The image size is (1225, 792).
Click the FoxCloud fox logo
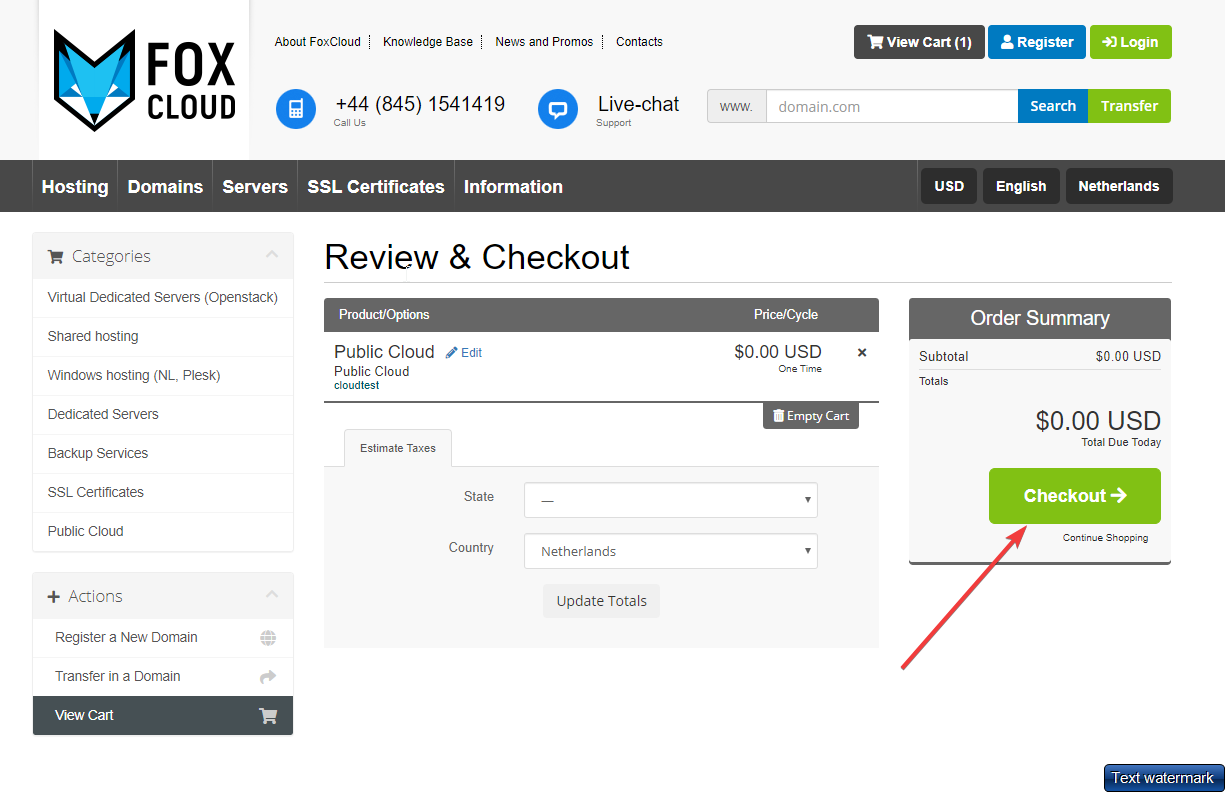(x=94, y=80)
